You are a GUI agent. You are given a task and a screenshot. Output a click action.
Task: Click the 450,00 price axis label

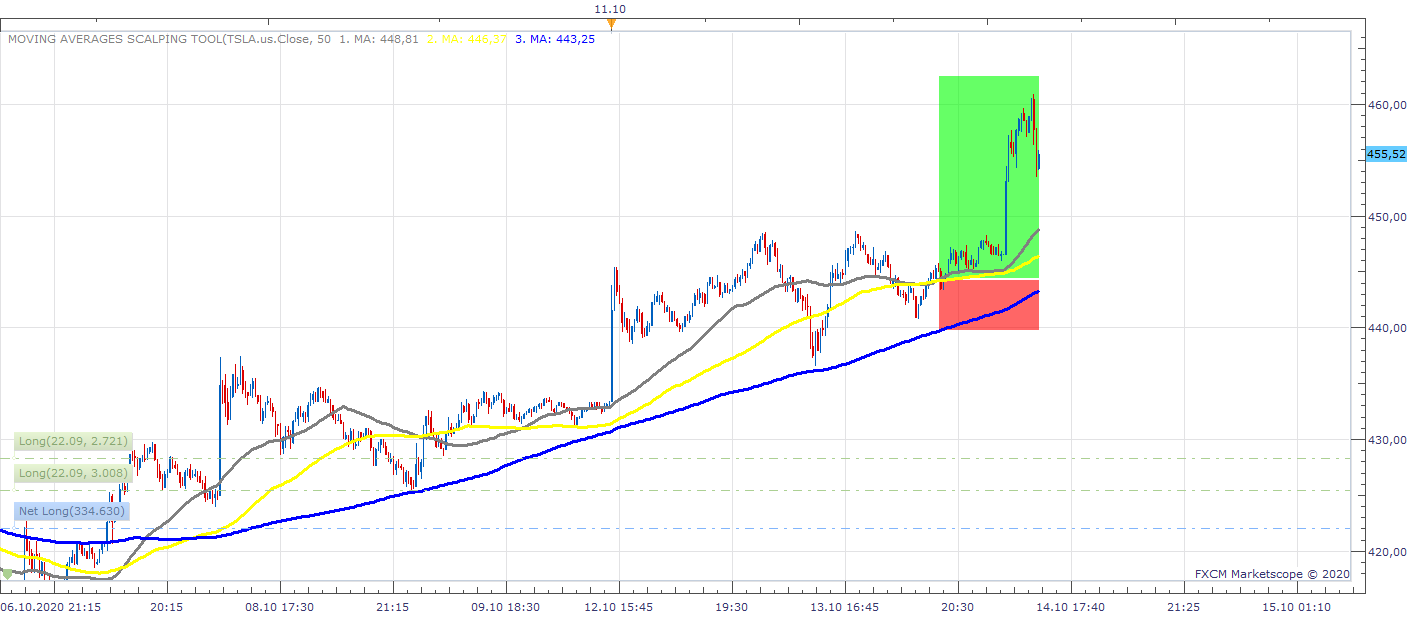[x=1386, y=217]
